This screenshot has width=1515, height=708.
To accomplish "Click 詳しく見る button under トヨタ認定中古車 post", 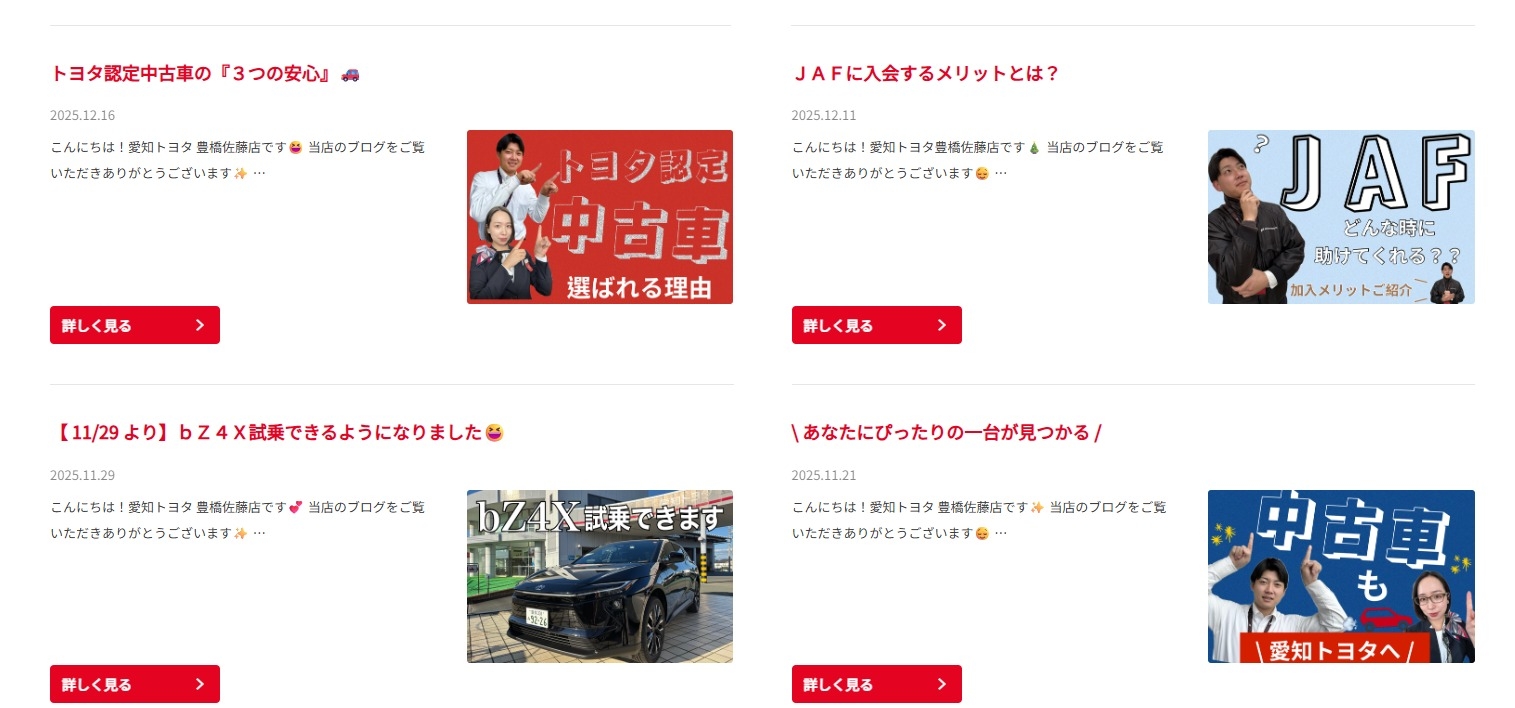I will point(135,325).
